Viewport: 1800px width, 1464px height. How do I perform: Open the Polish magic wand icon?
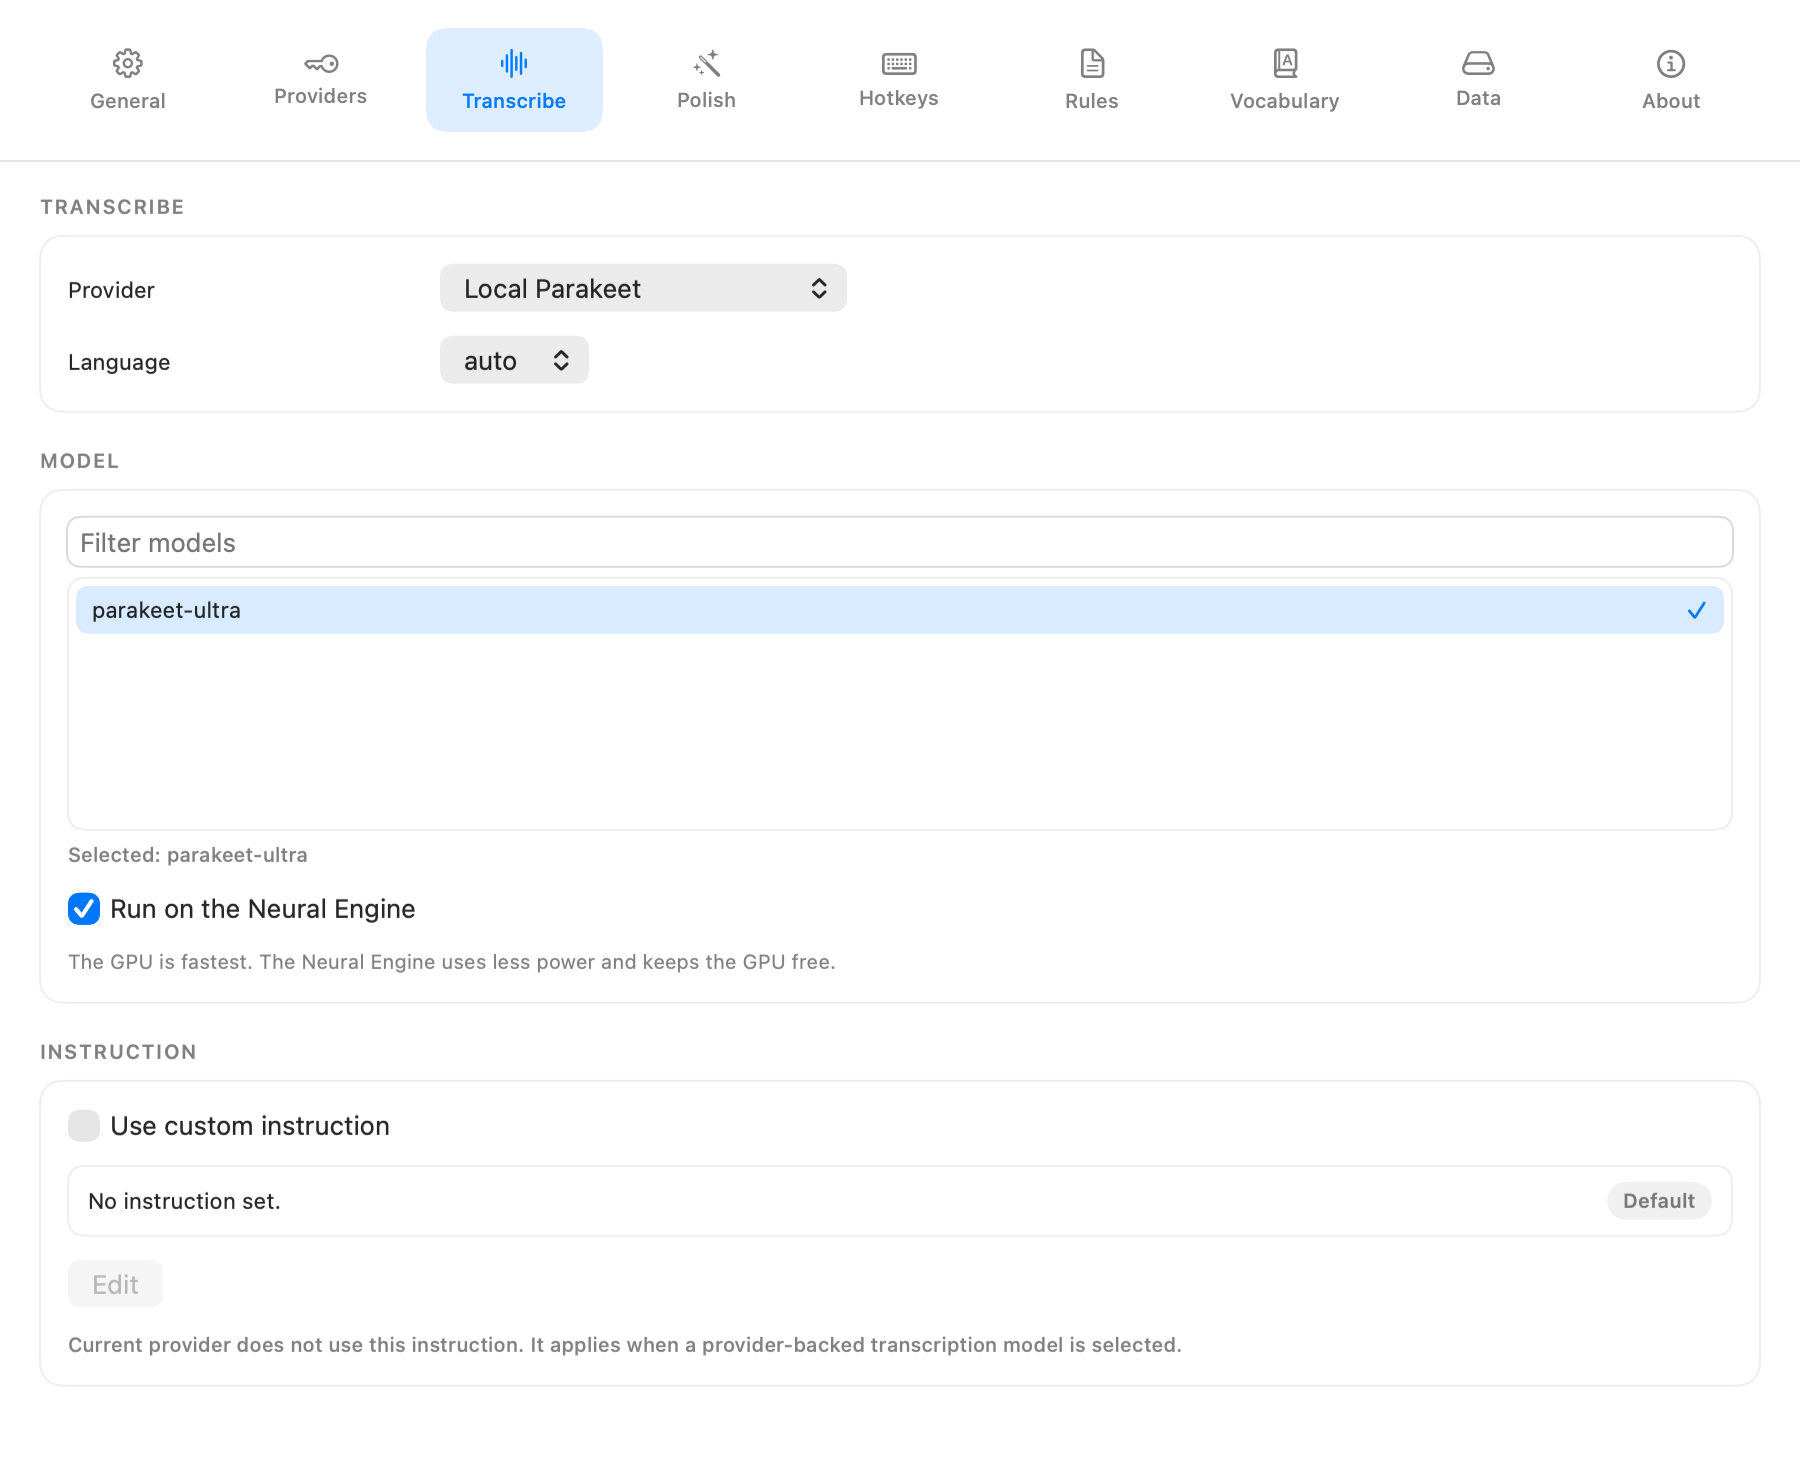(707, 64)
